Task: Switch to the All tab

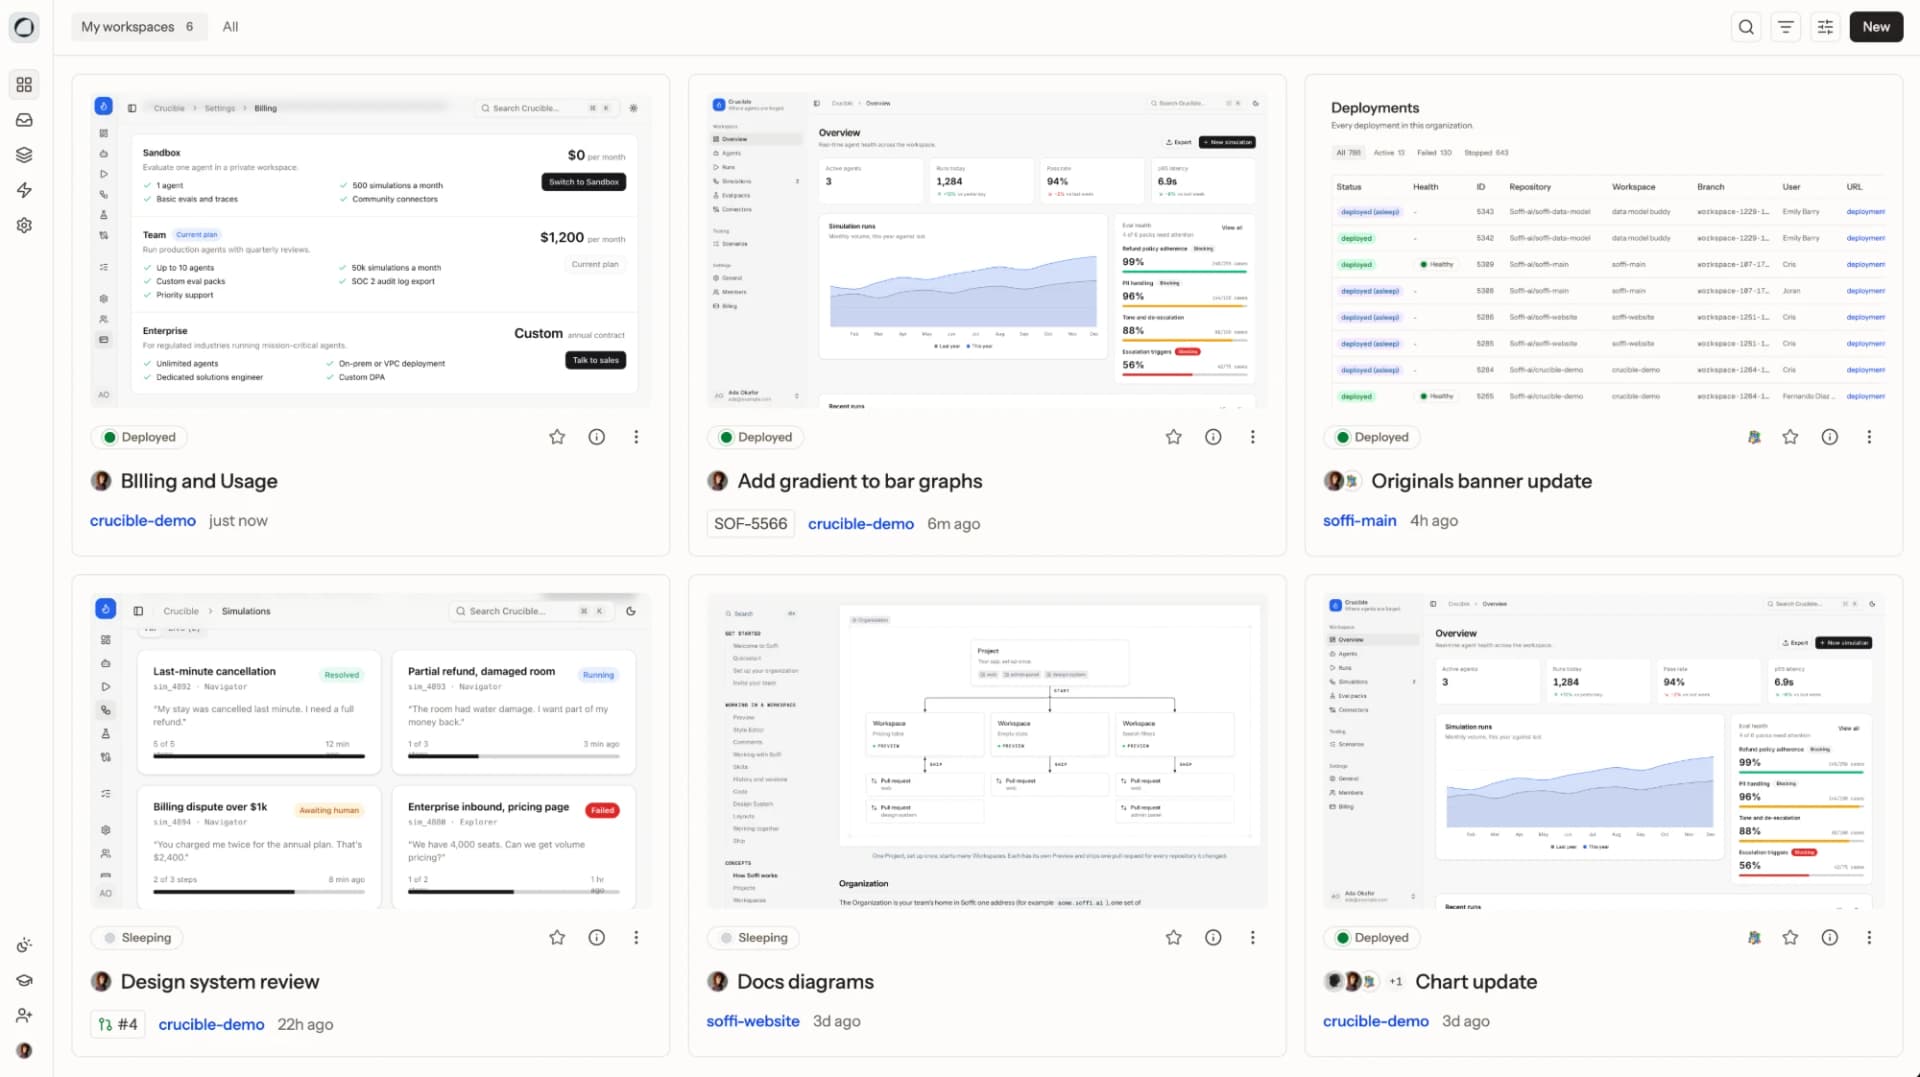Action: click(230, 27)
